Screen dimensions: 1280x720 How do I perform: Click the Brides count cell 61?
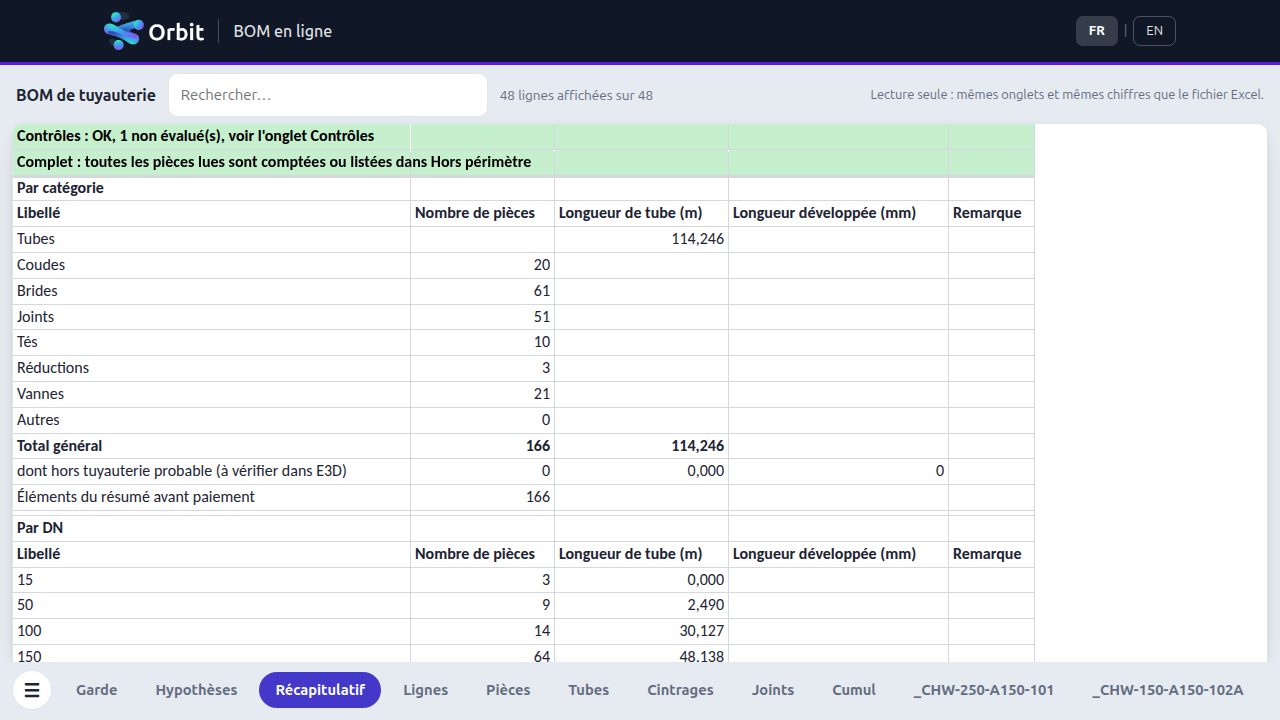tap(482, 291)
